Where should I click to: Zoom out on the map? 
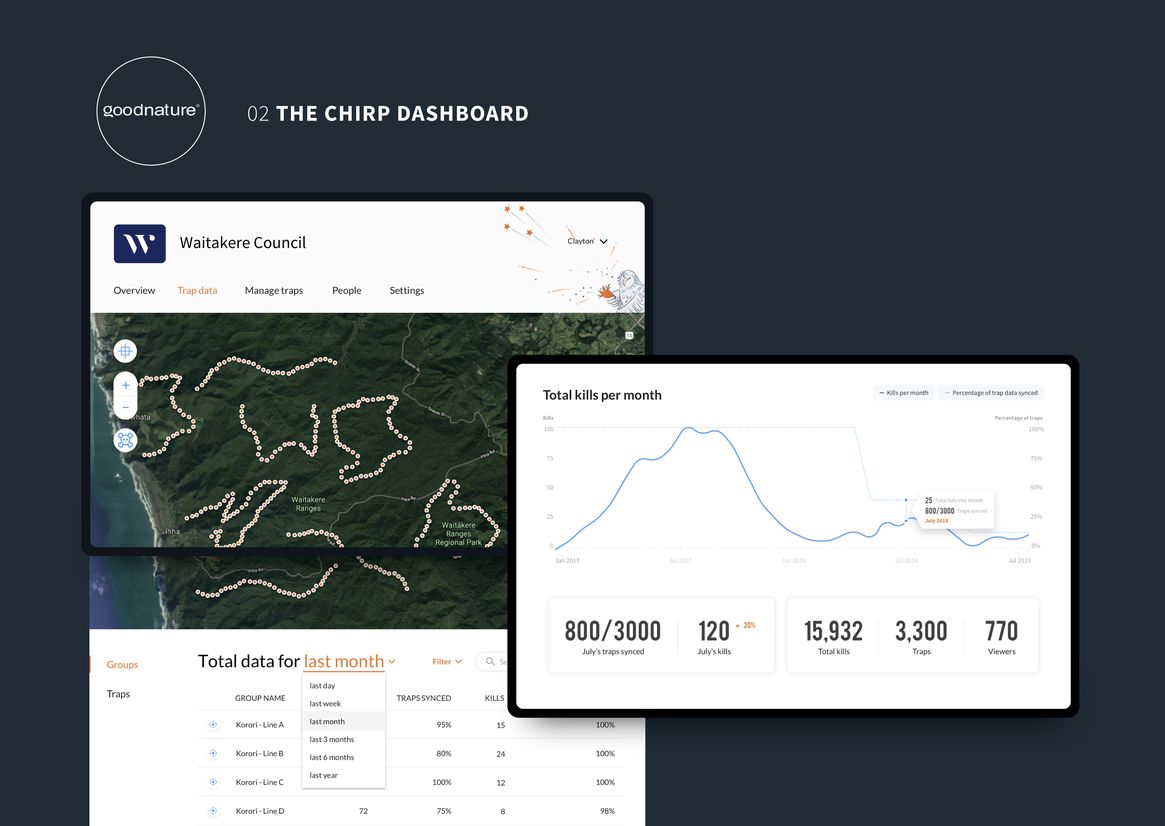click(125, 407)
